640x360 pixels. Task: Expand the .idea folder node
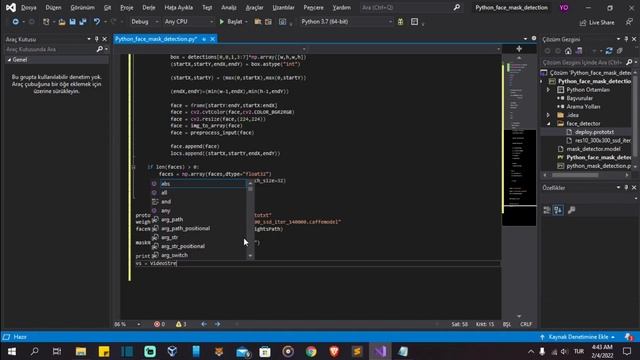click(x=549, y=115)
